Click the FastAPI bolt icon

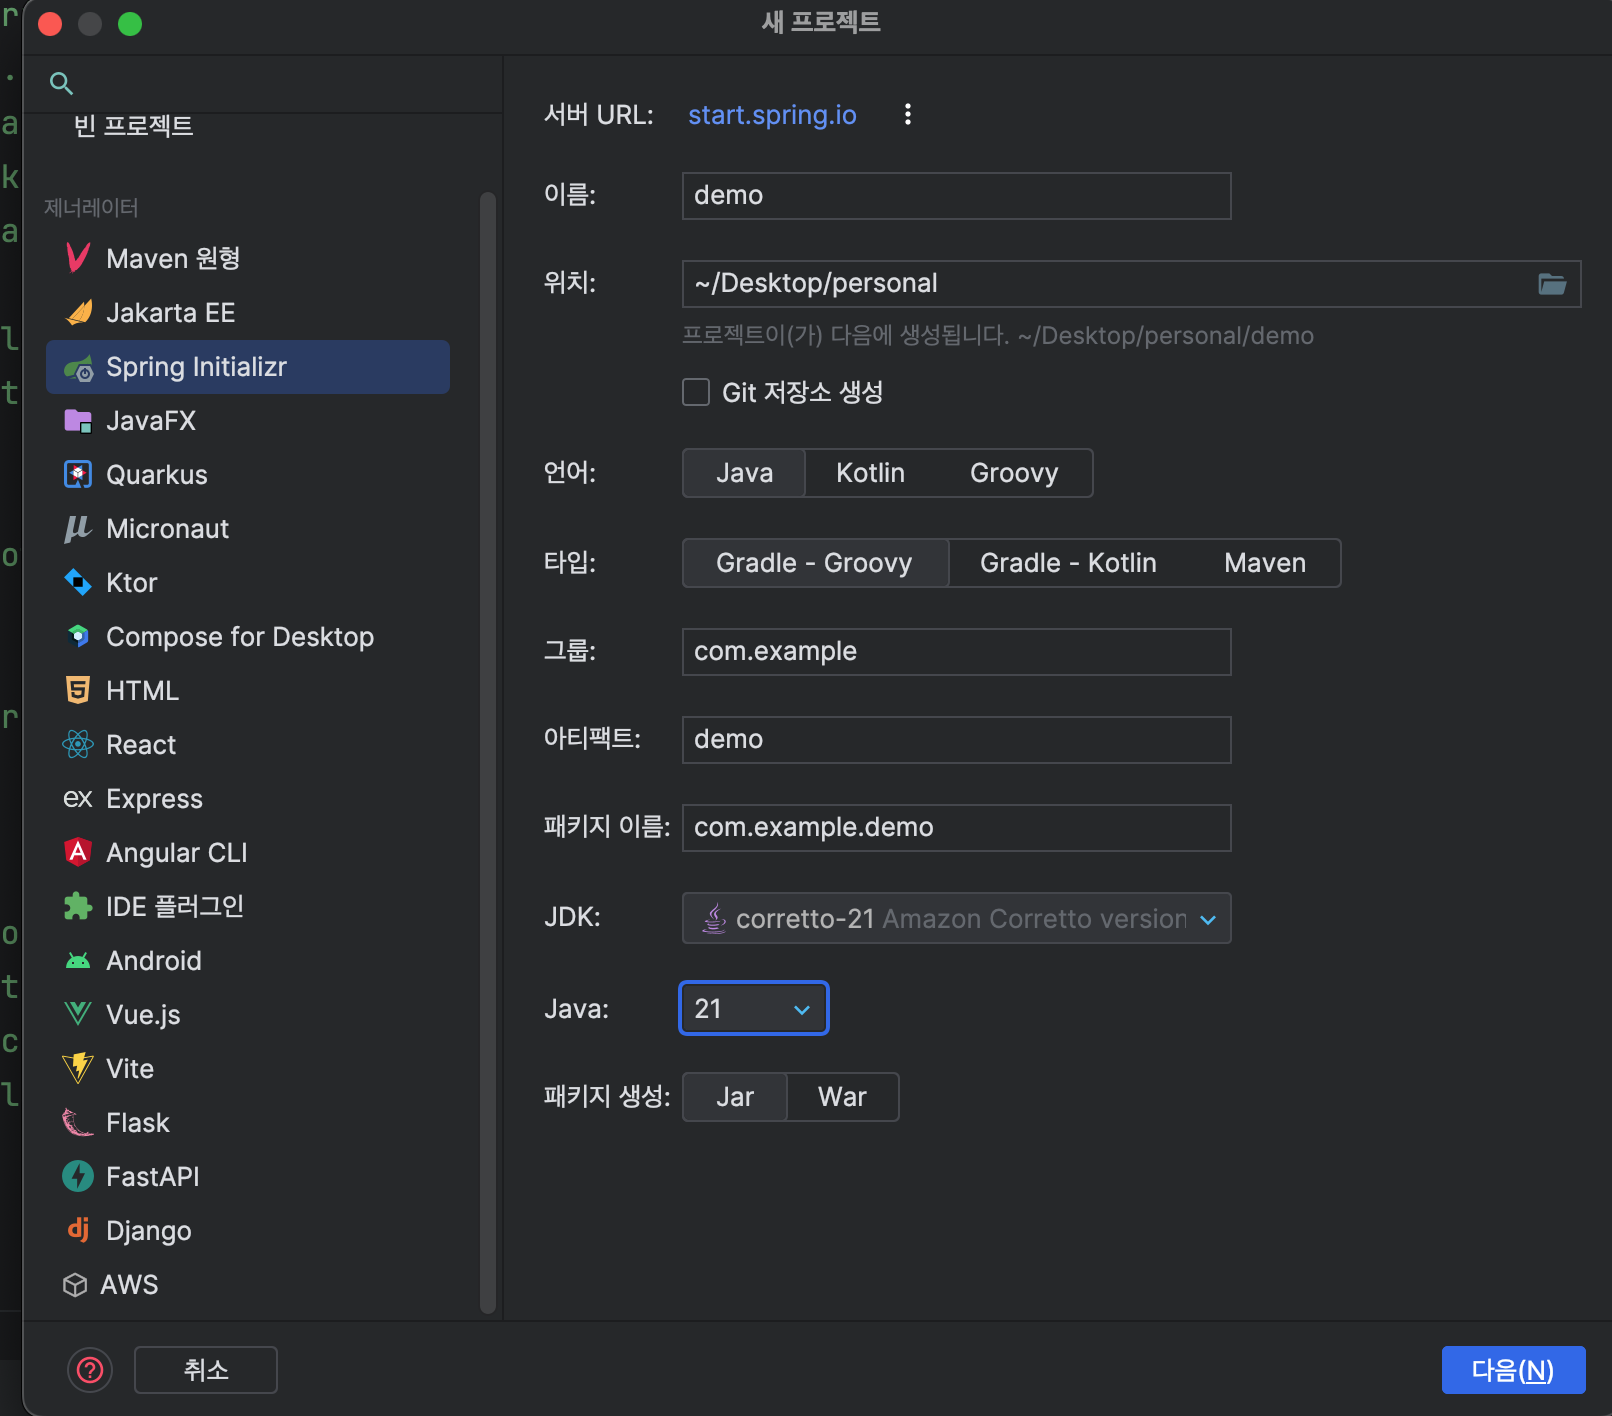pos(78,1176)
